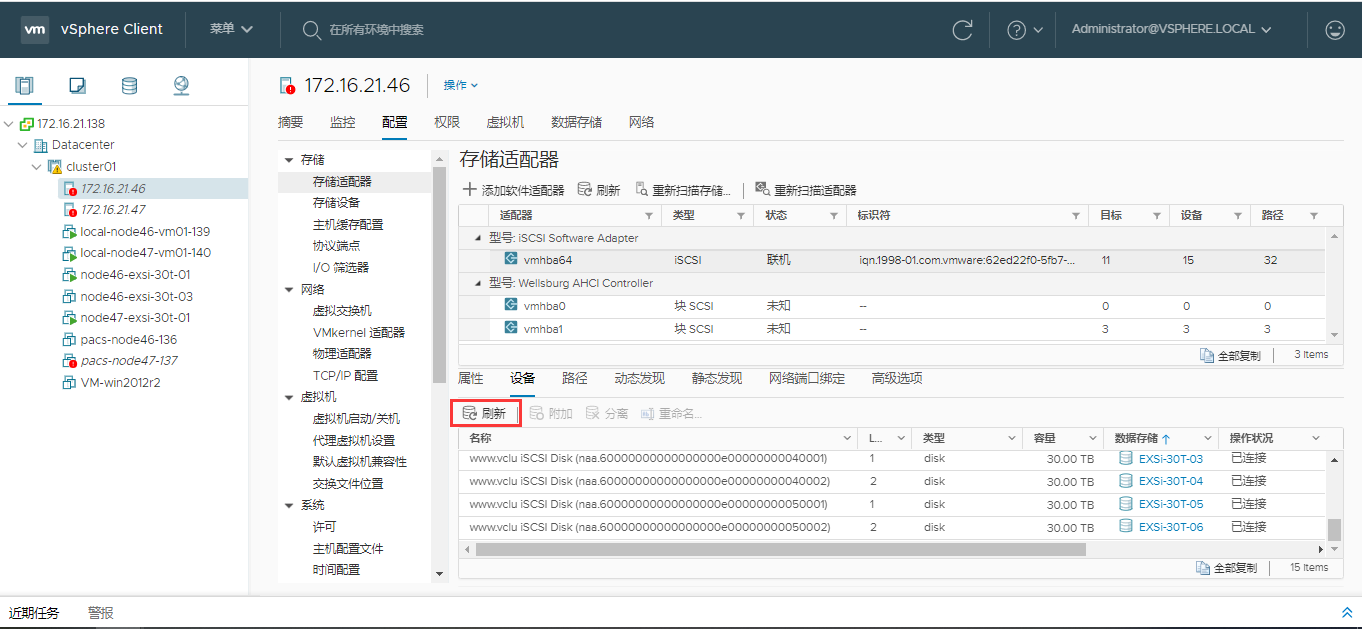Screen dimensions: 1362x629
Task: Click the Datacenter icon in tree
Action: click(41, 145)
